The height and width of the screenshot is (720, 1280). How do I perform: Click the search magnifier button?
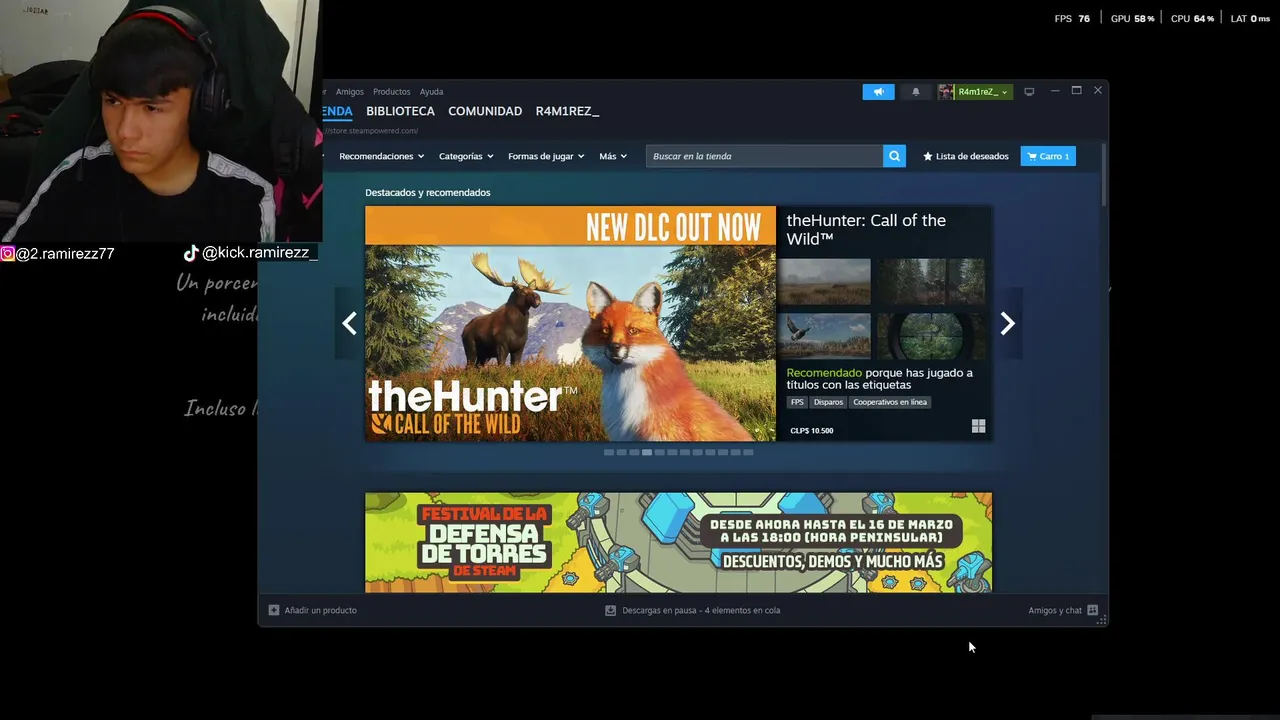(x=894, y=156)
